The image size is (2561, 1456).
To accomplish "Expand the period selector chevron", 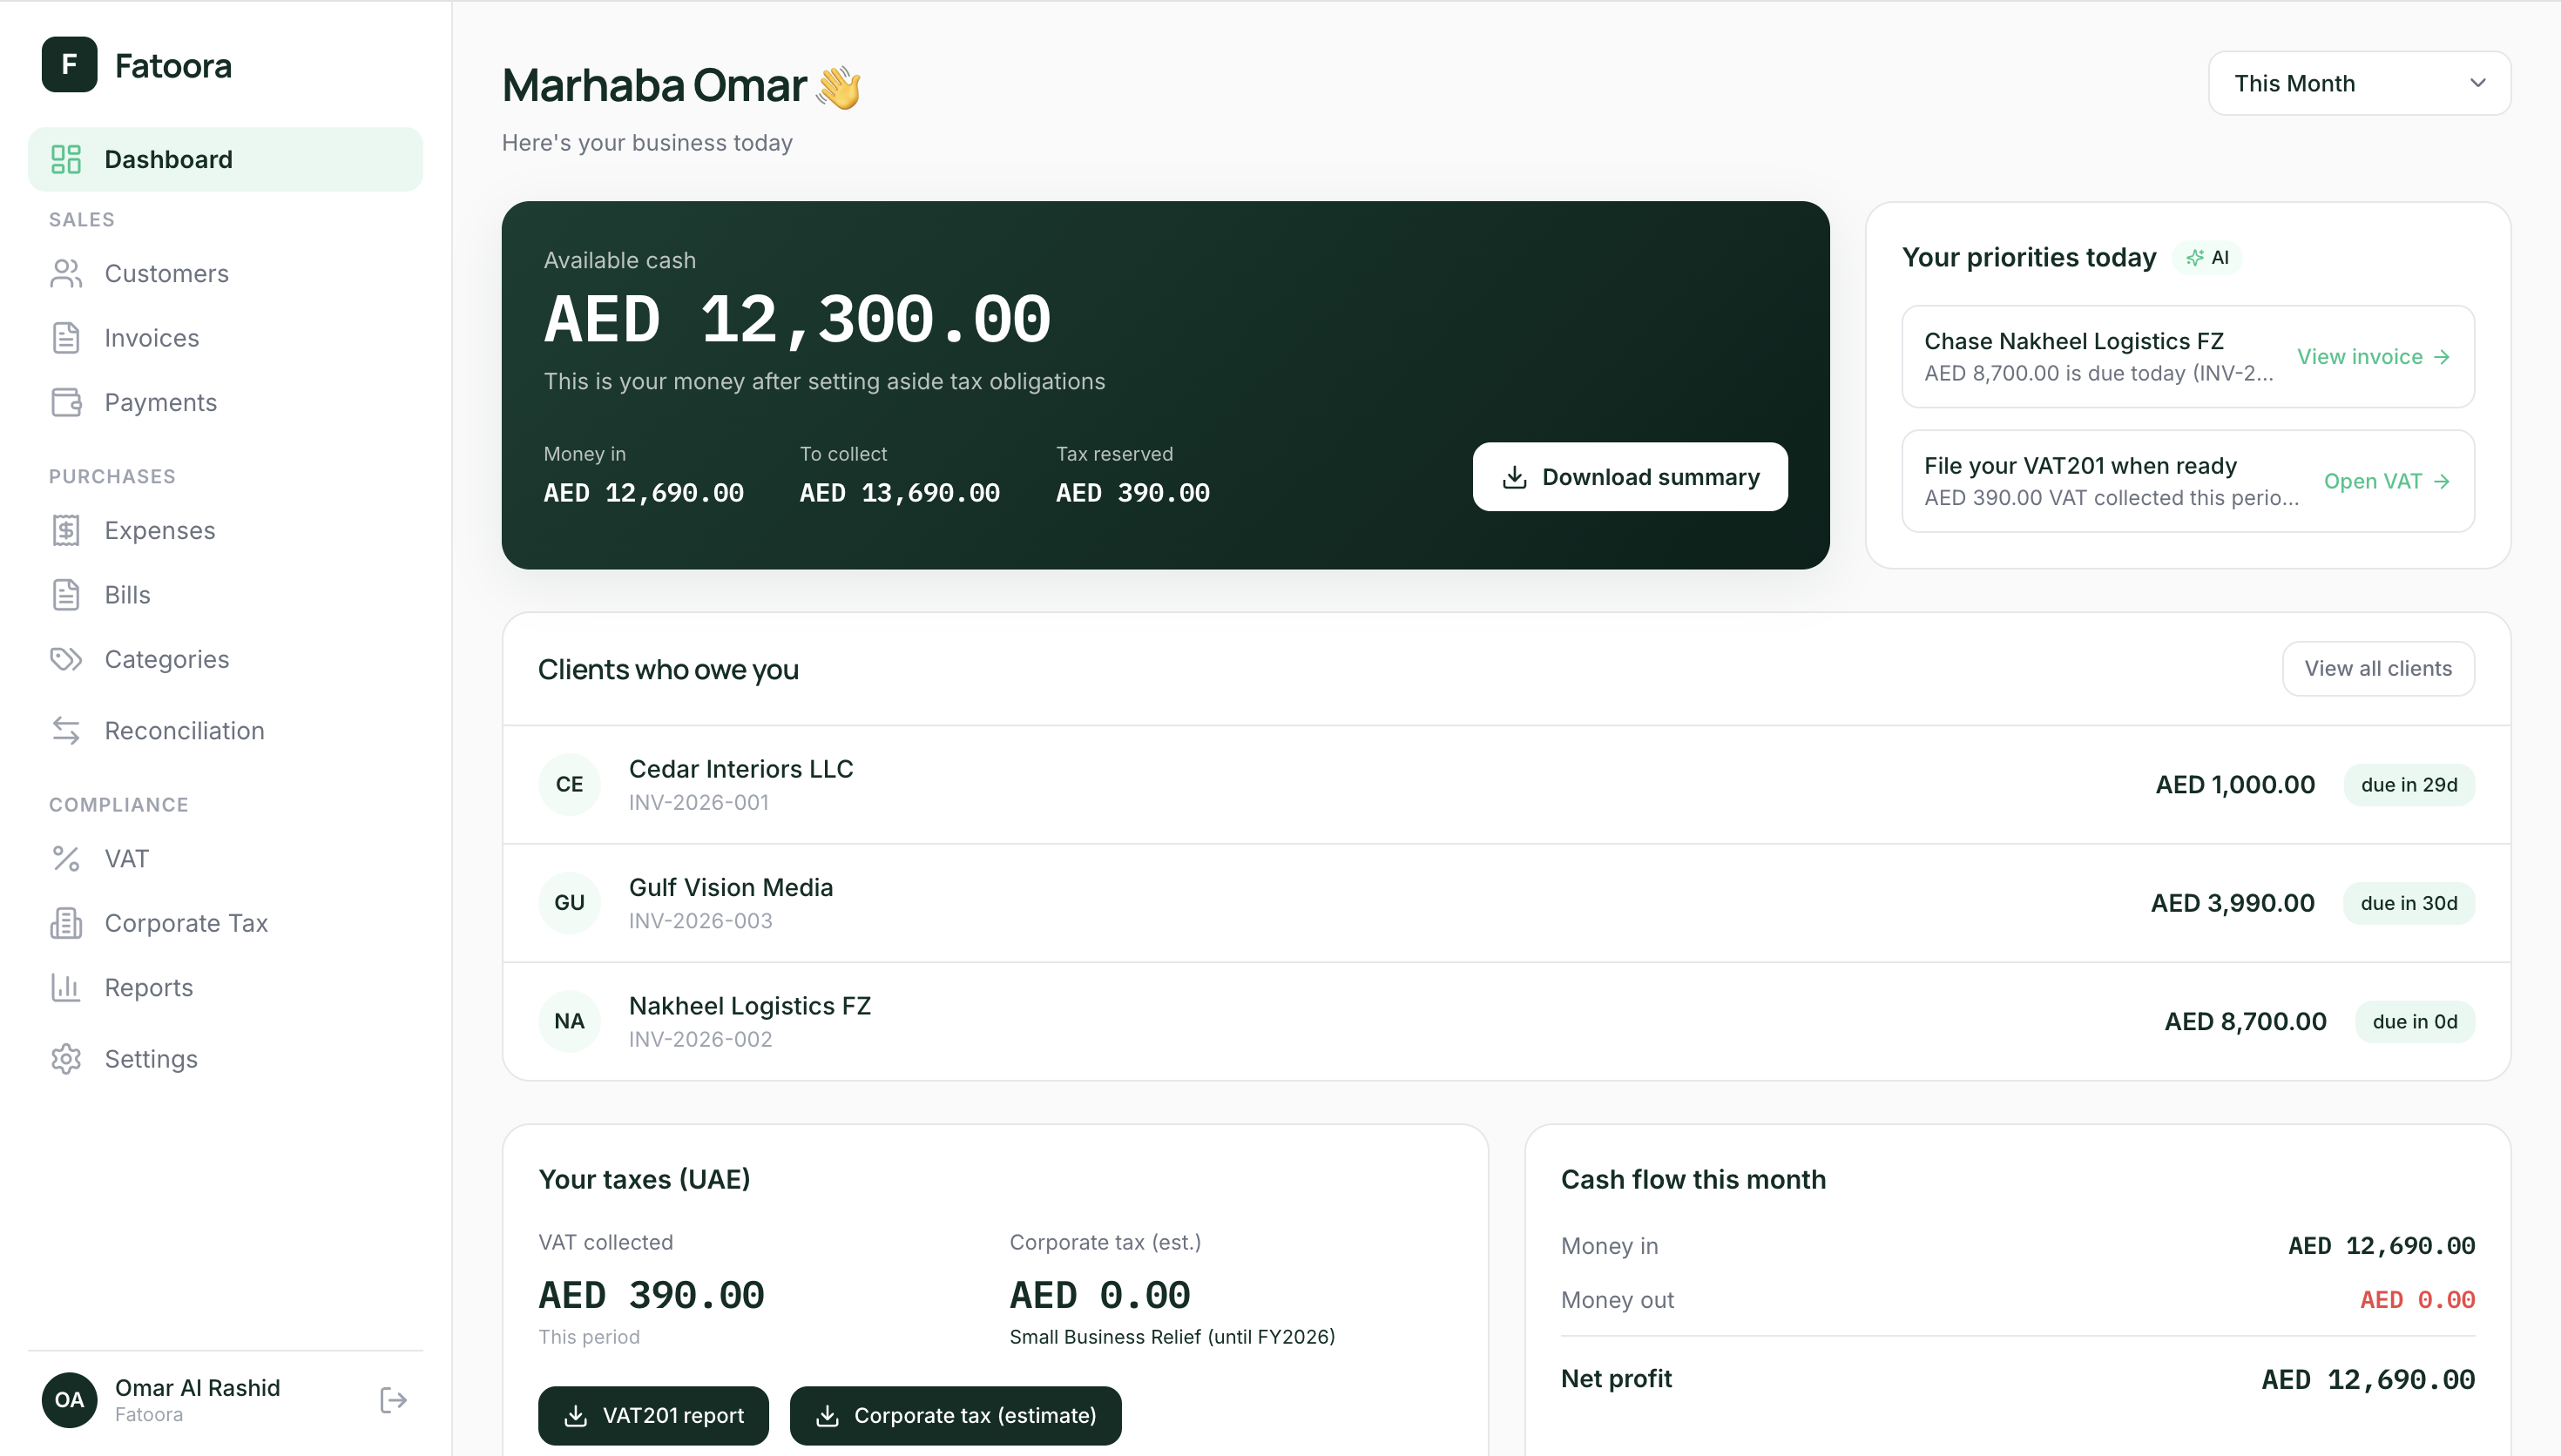I will pyautogui.click(x=2477, y=83).
